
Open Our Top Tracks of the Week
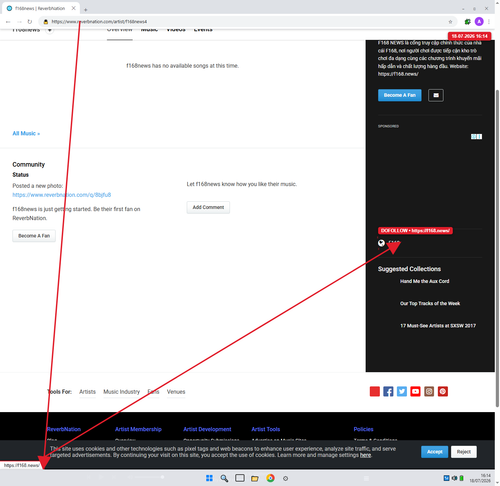tap(430, 303)
